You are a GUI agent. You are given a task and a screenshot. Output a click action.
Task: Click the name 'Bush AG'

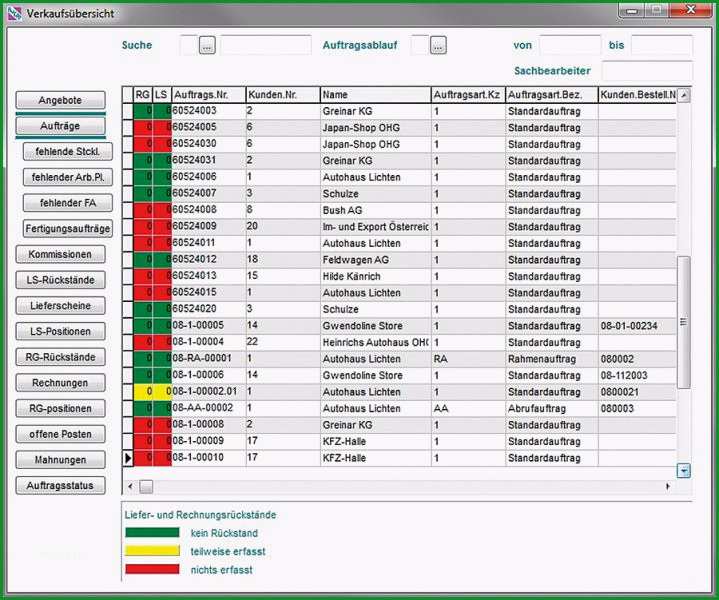[x=342, y=211]
